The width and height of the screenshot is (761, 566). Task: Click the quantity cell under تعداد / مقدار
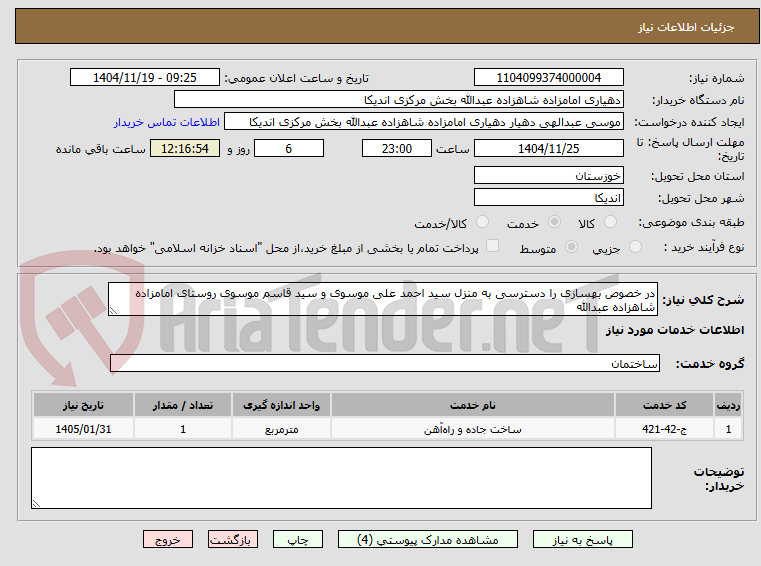(182, 429)
